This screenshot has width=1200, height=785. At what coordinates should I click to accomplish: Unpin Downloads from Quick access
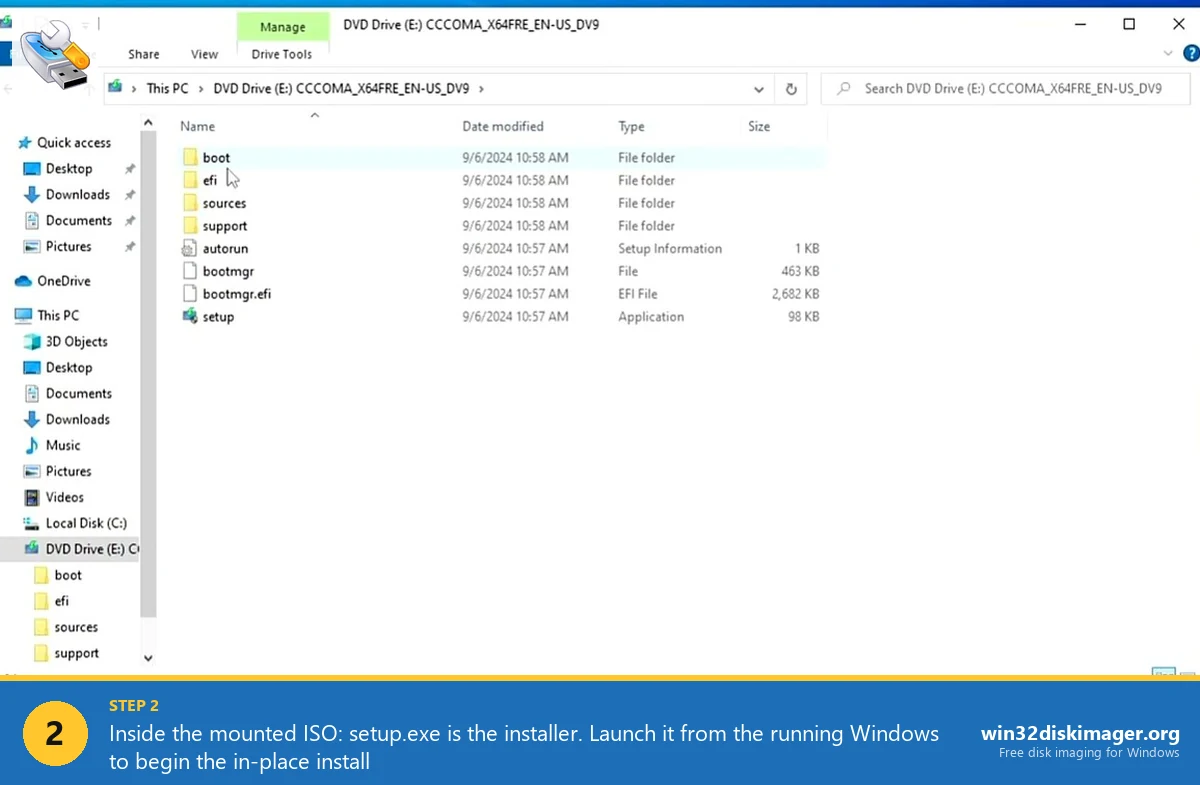click(x=129, y=194)
